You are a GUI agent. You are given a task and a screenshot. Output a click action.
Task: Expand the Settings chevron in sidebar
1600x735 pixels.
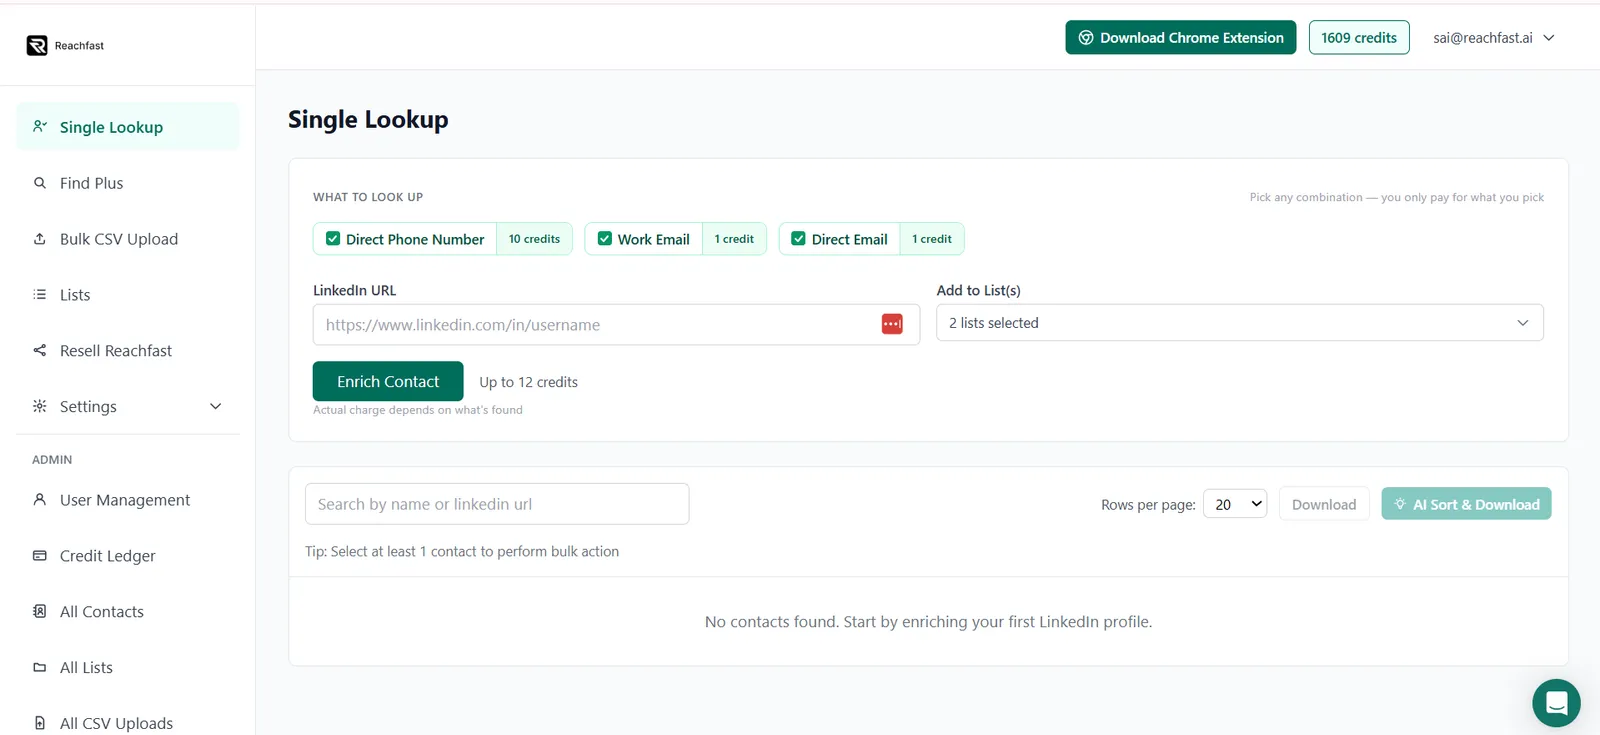click(x=216, y=406)
